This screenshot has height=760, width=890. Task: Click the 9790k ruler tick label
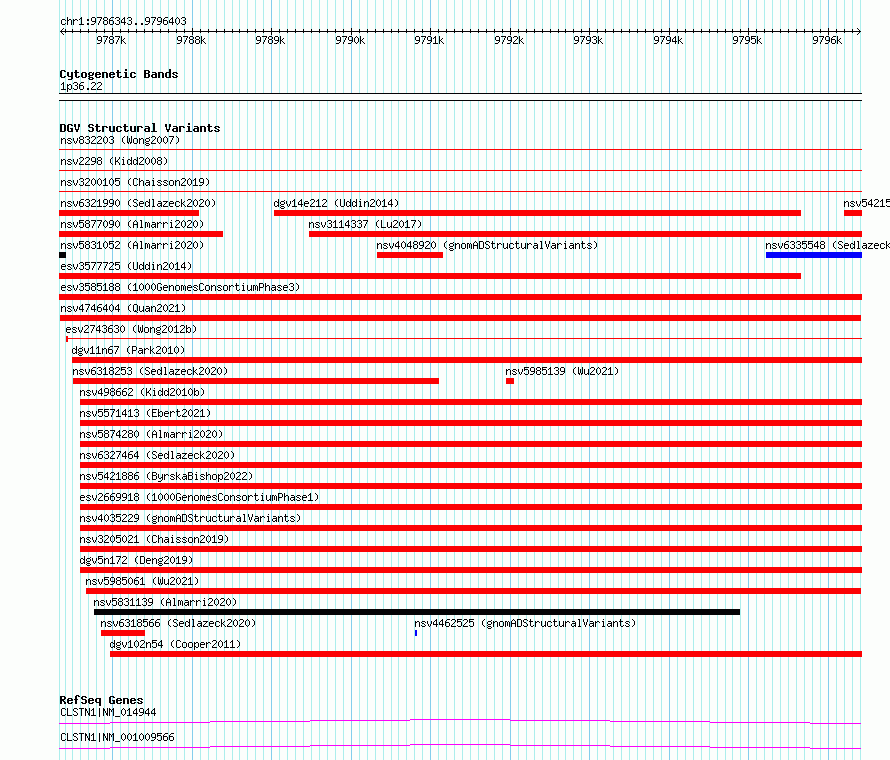pyautogui.click(x=350, y=40)
